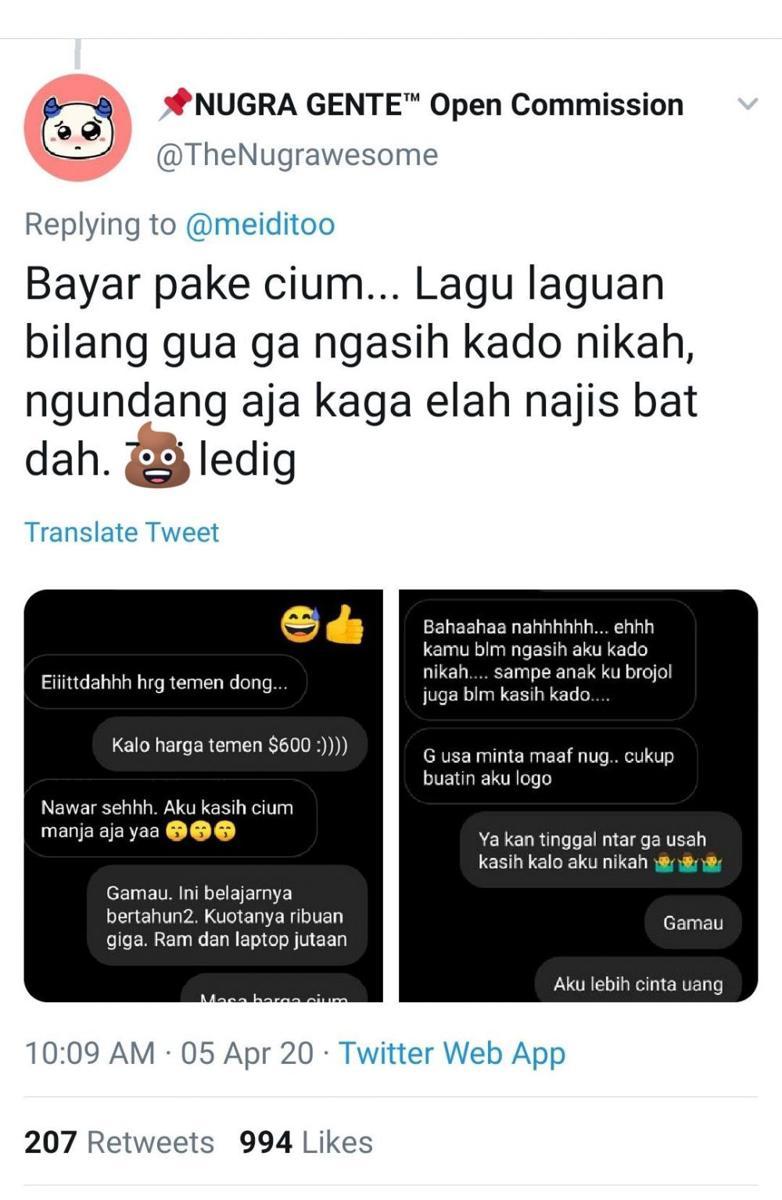The image size is (782, 1200).
Task: Click the 'Aku lebih cinta uang' bubble
Action: [638, 982]
